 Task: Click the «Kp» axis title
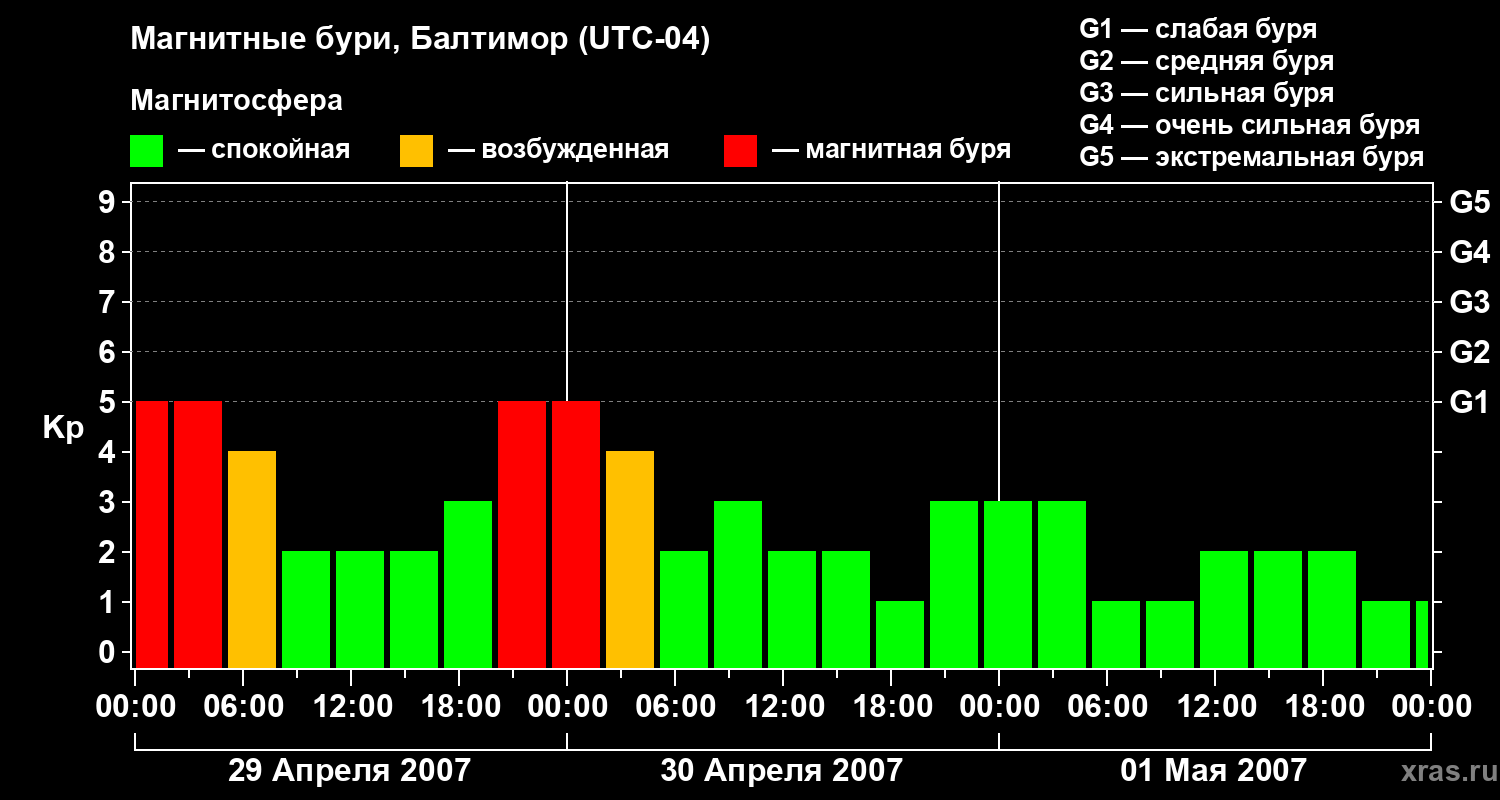pos(64,428)
